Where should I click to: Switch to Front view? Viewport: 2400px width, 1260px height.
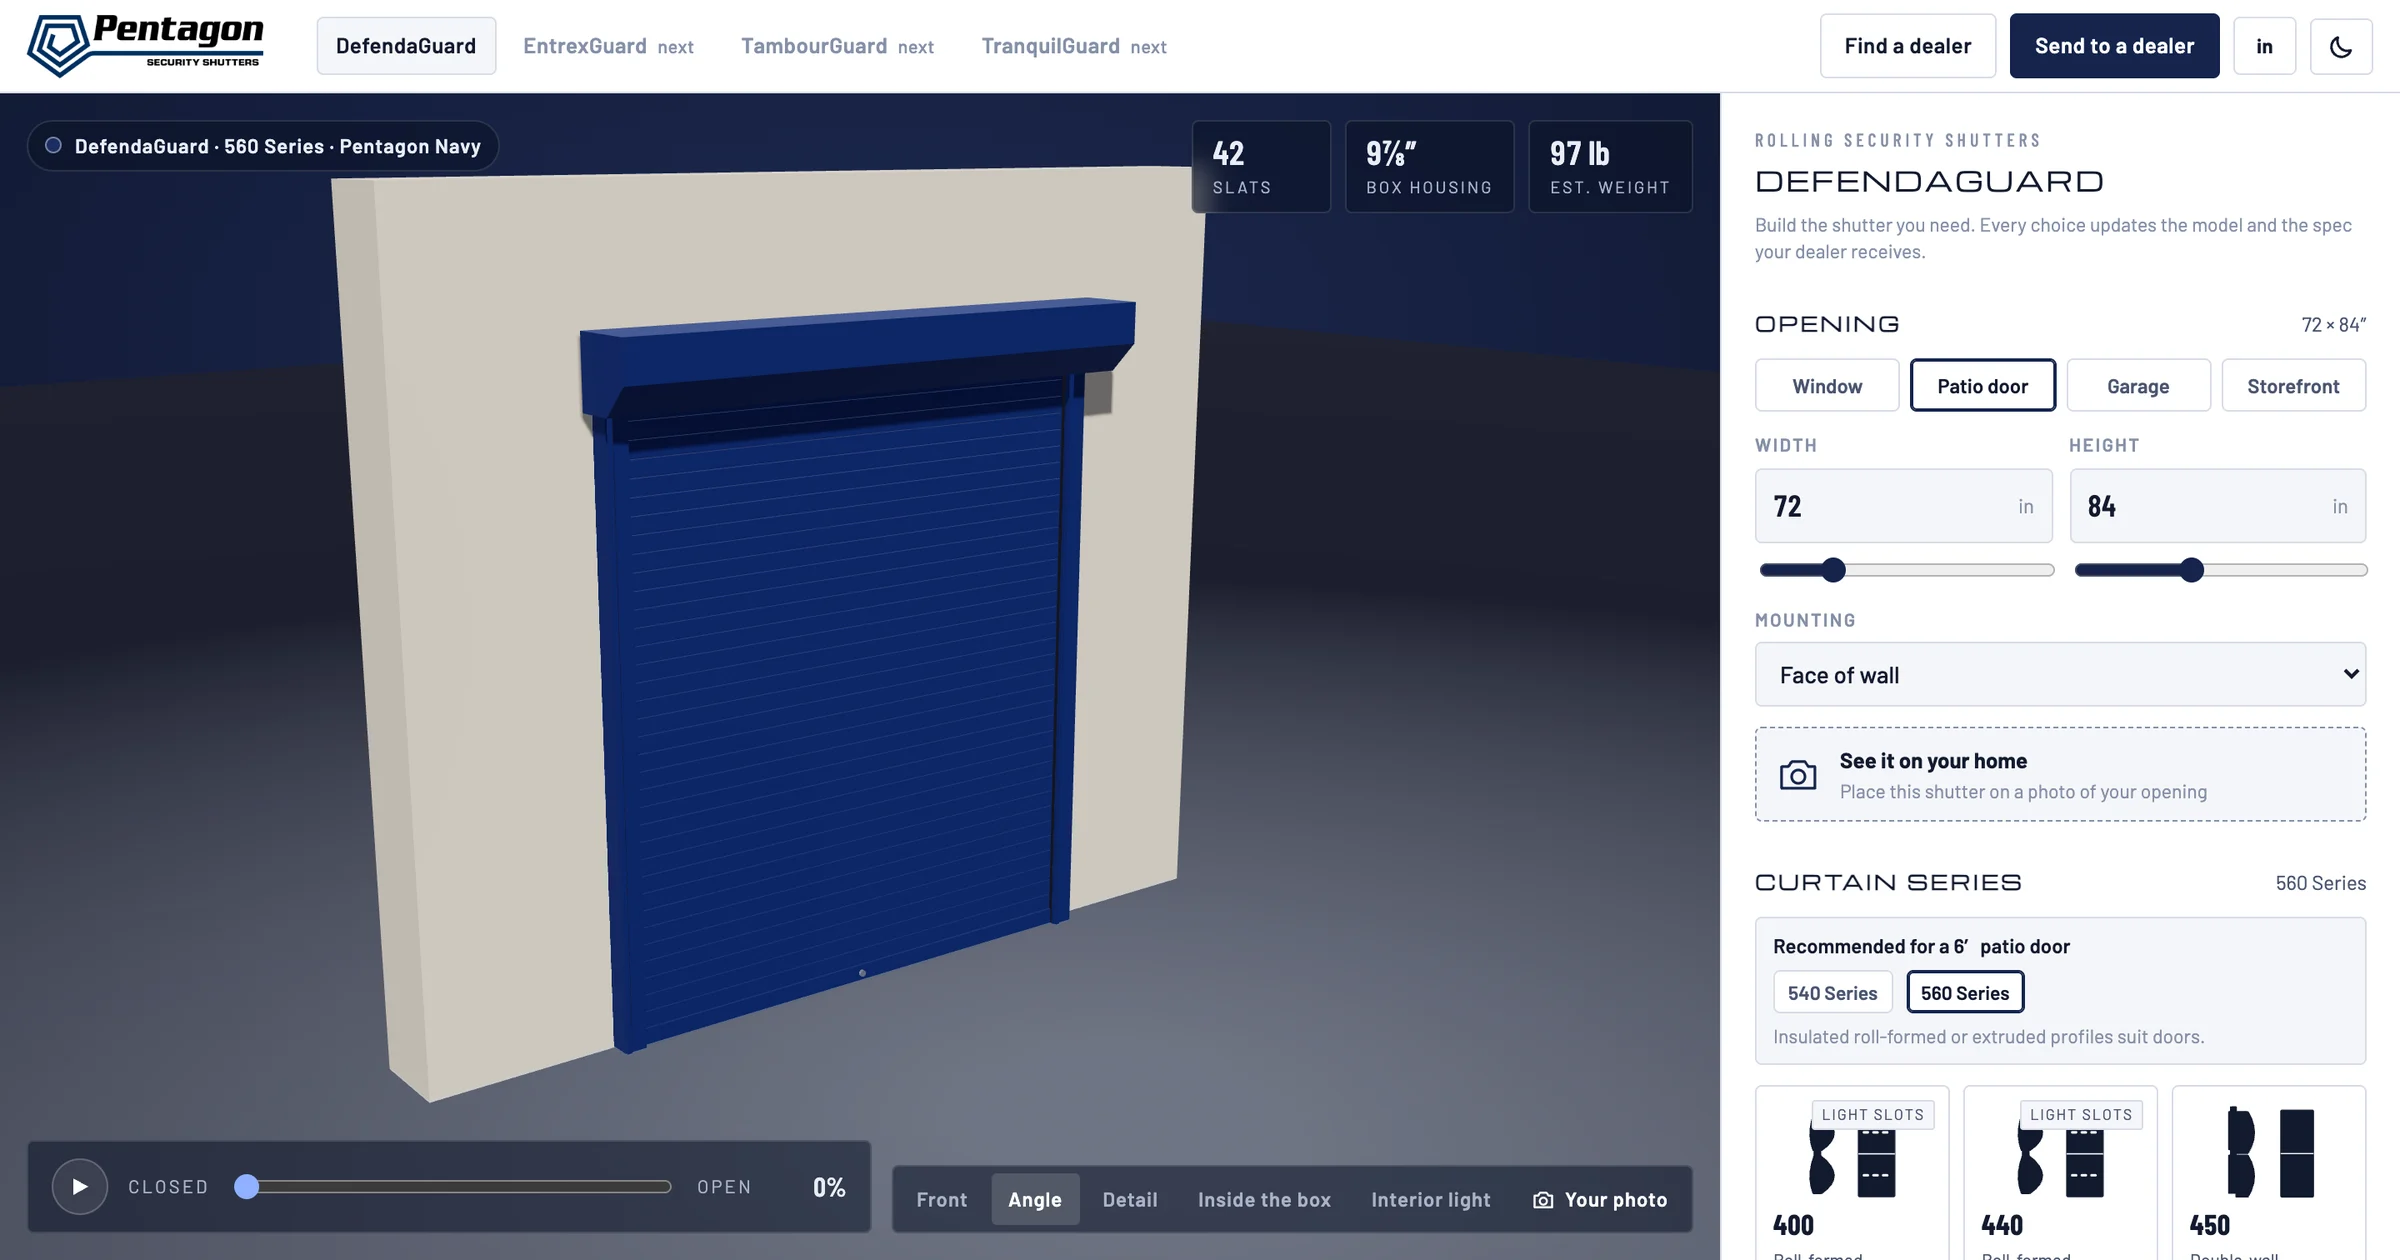[x=942, y=1199]
